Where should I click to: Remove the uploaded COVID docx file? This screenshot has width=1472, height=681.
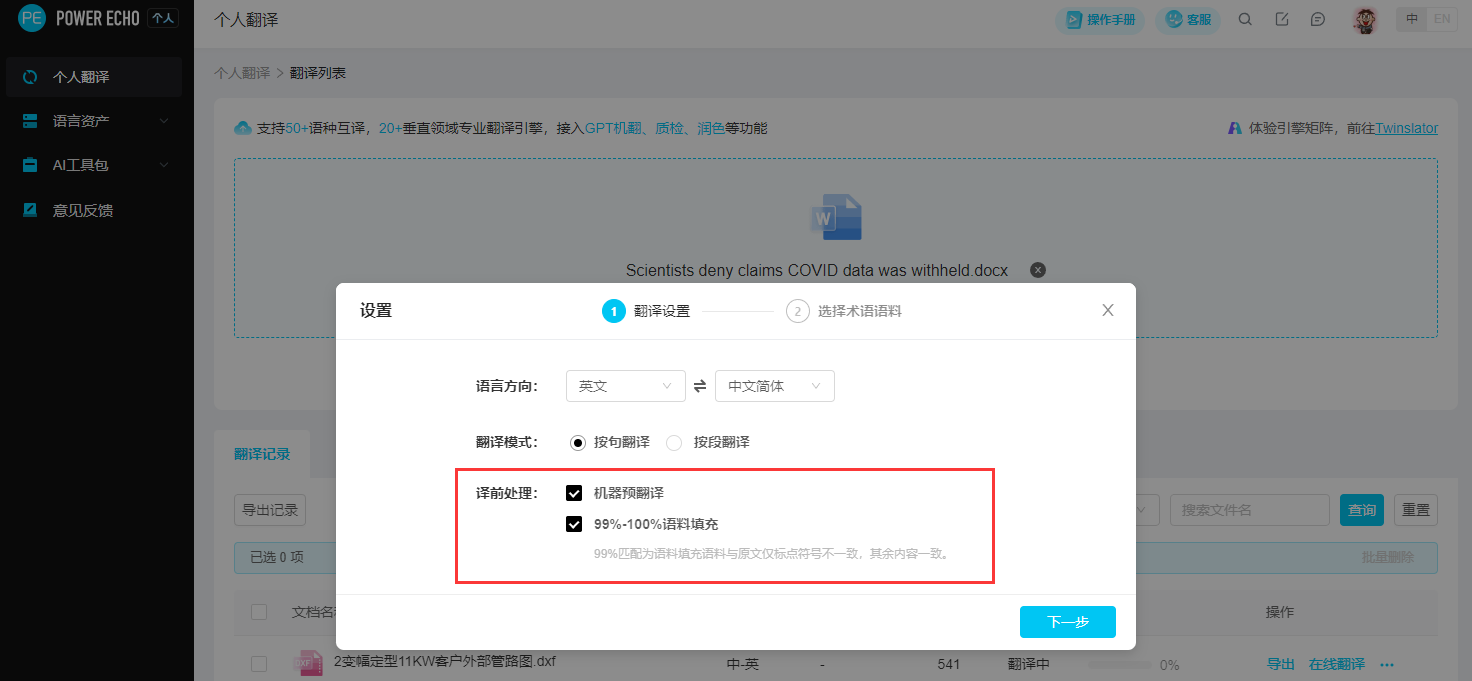pyautogui.click(x=1037, y=269)
